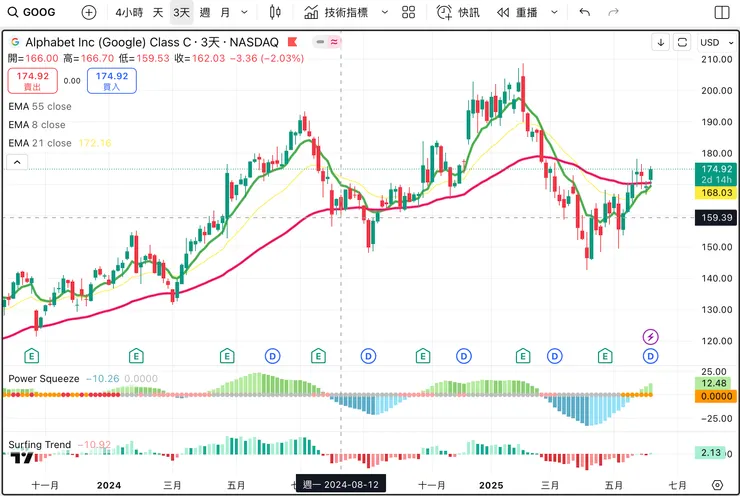Click the down-arrow button near USD
This screenshot has height=496, width=740.
coord(661,42)
